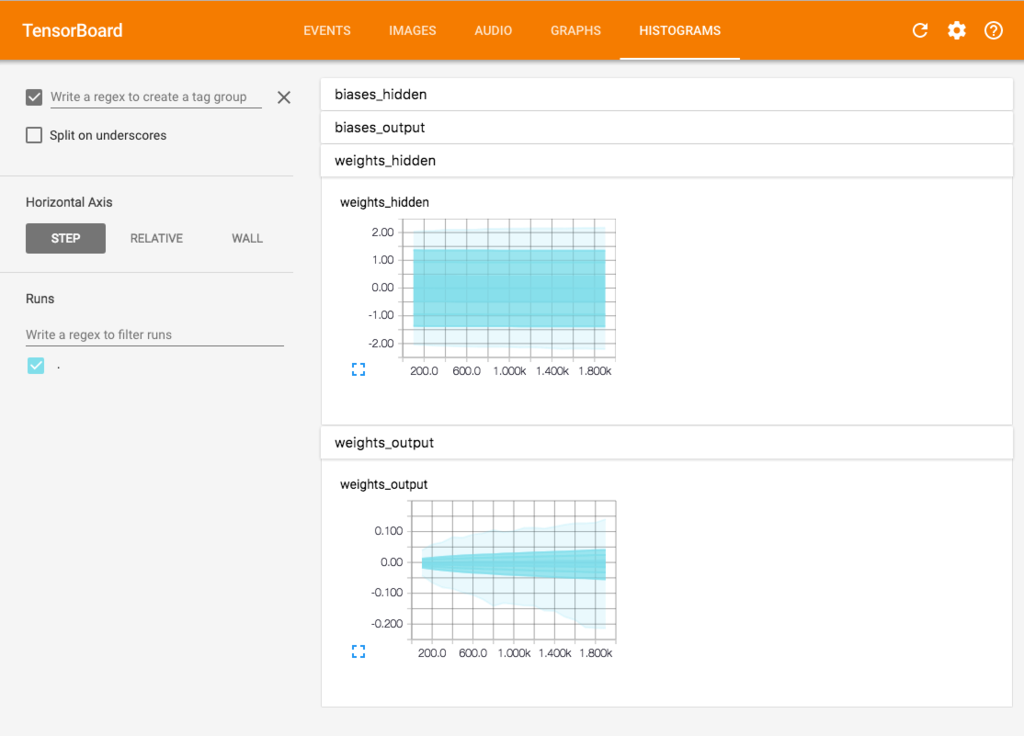Click the weights_hidden chart title text
The image size is (1024, 736).
(x=385, y=202)
